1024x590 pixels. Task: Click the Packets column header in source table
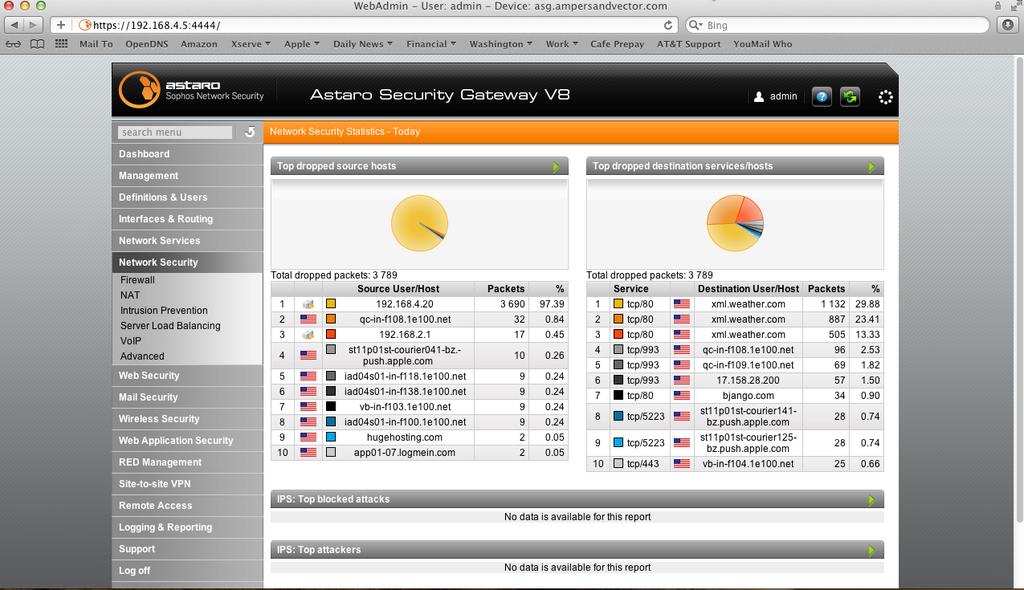click(x=505, y=288)
